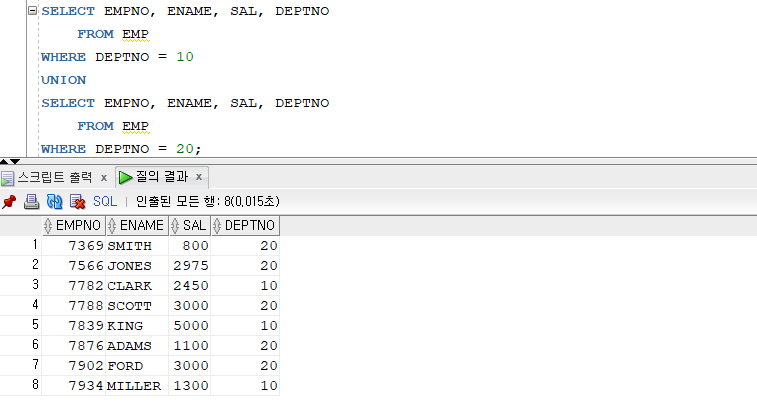The height and width of the screenshot is (404, 757).
Task: Select DEPTNO cell in KING row
Action: (245, 326)
